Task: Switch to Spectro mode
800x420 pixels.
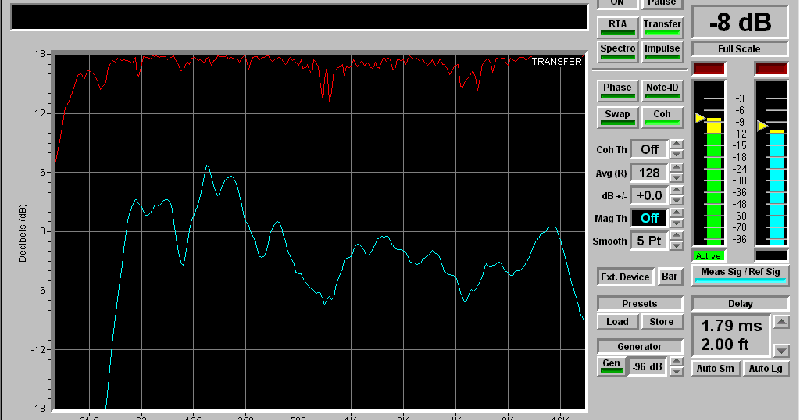Action: click(x=617, y=51)
